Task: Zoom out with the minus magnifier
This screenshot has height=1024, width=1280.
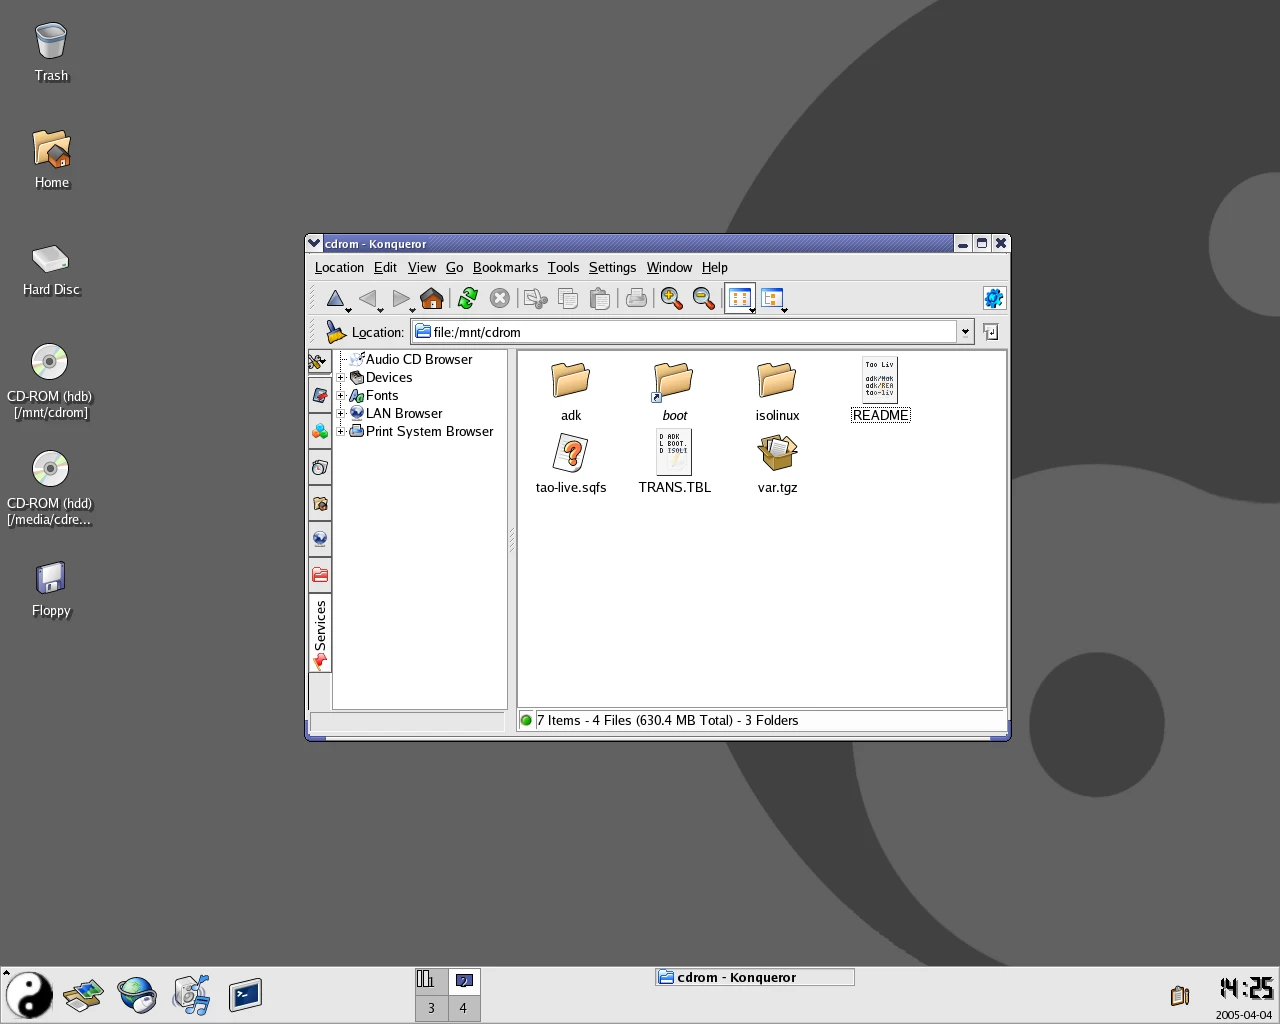Action: point(704,298)
